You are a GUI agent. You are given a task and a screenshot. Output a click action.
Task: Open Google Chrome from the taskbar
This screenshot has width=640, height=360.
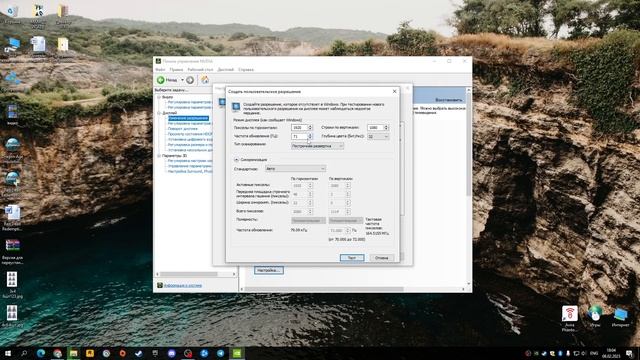coord(57,353)
